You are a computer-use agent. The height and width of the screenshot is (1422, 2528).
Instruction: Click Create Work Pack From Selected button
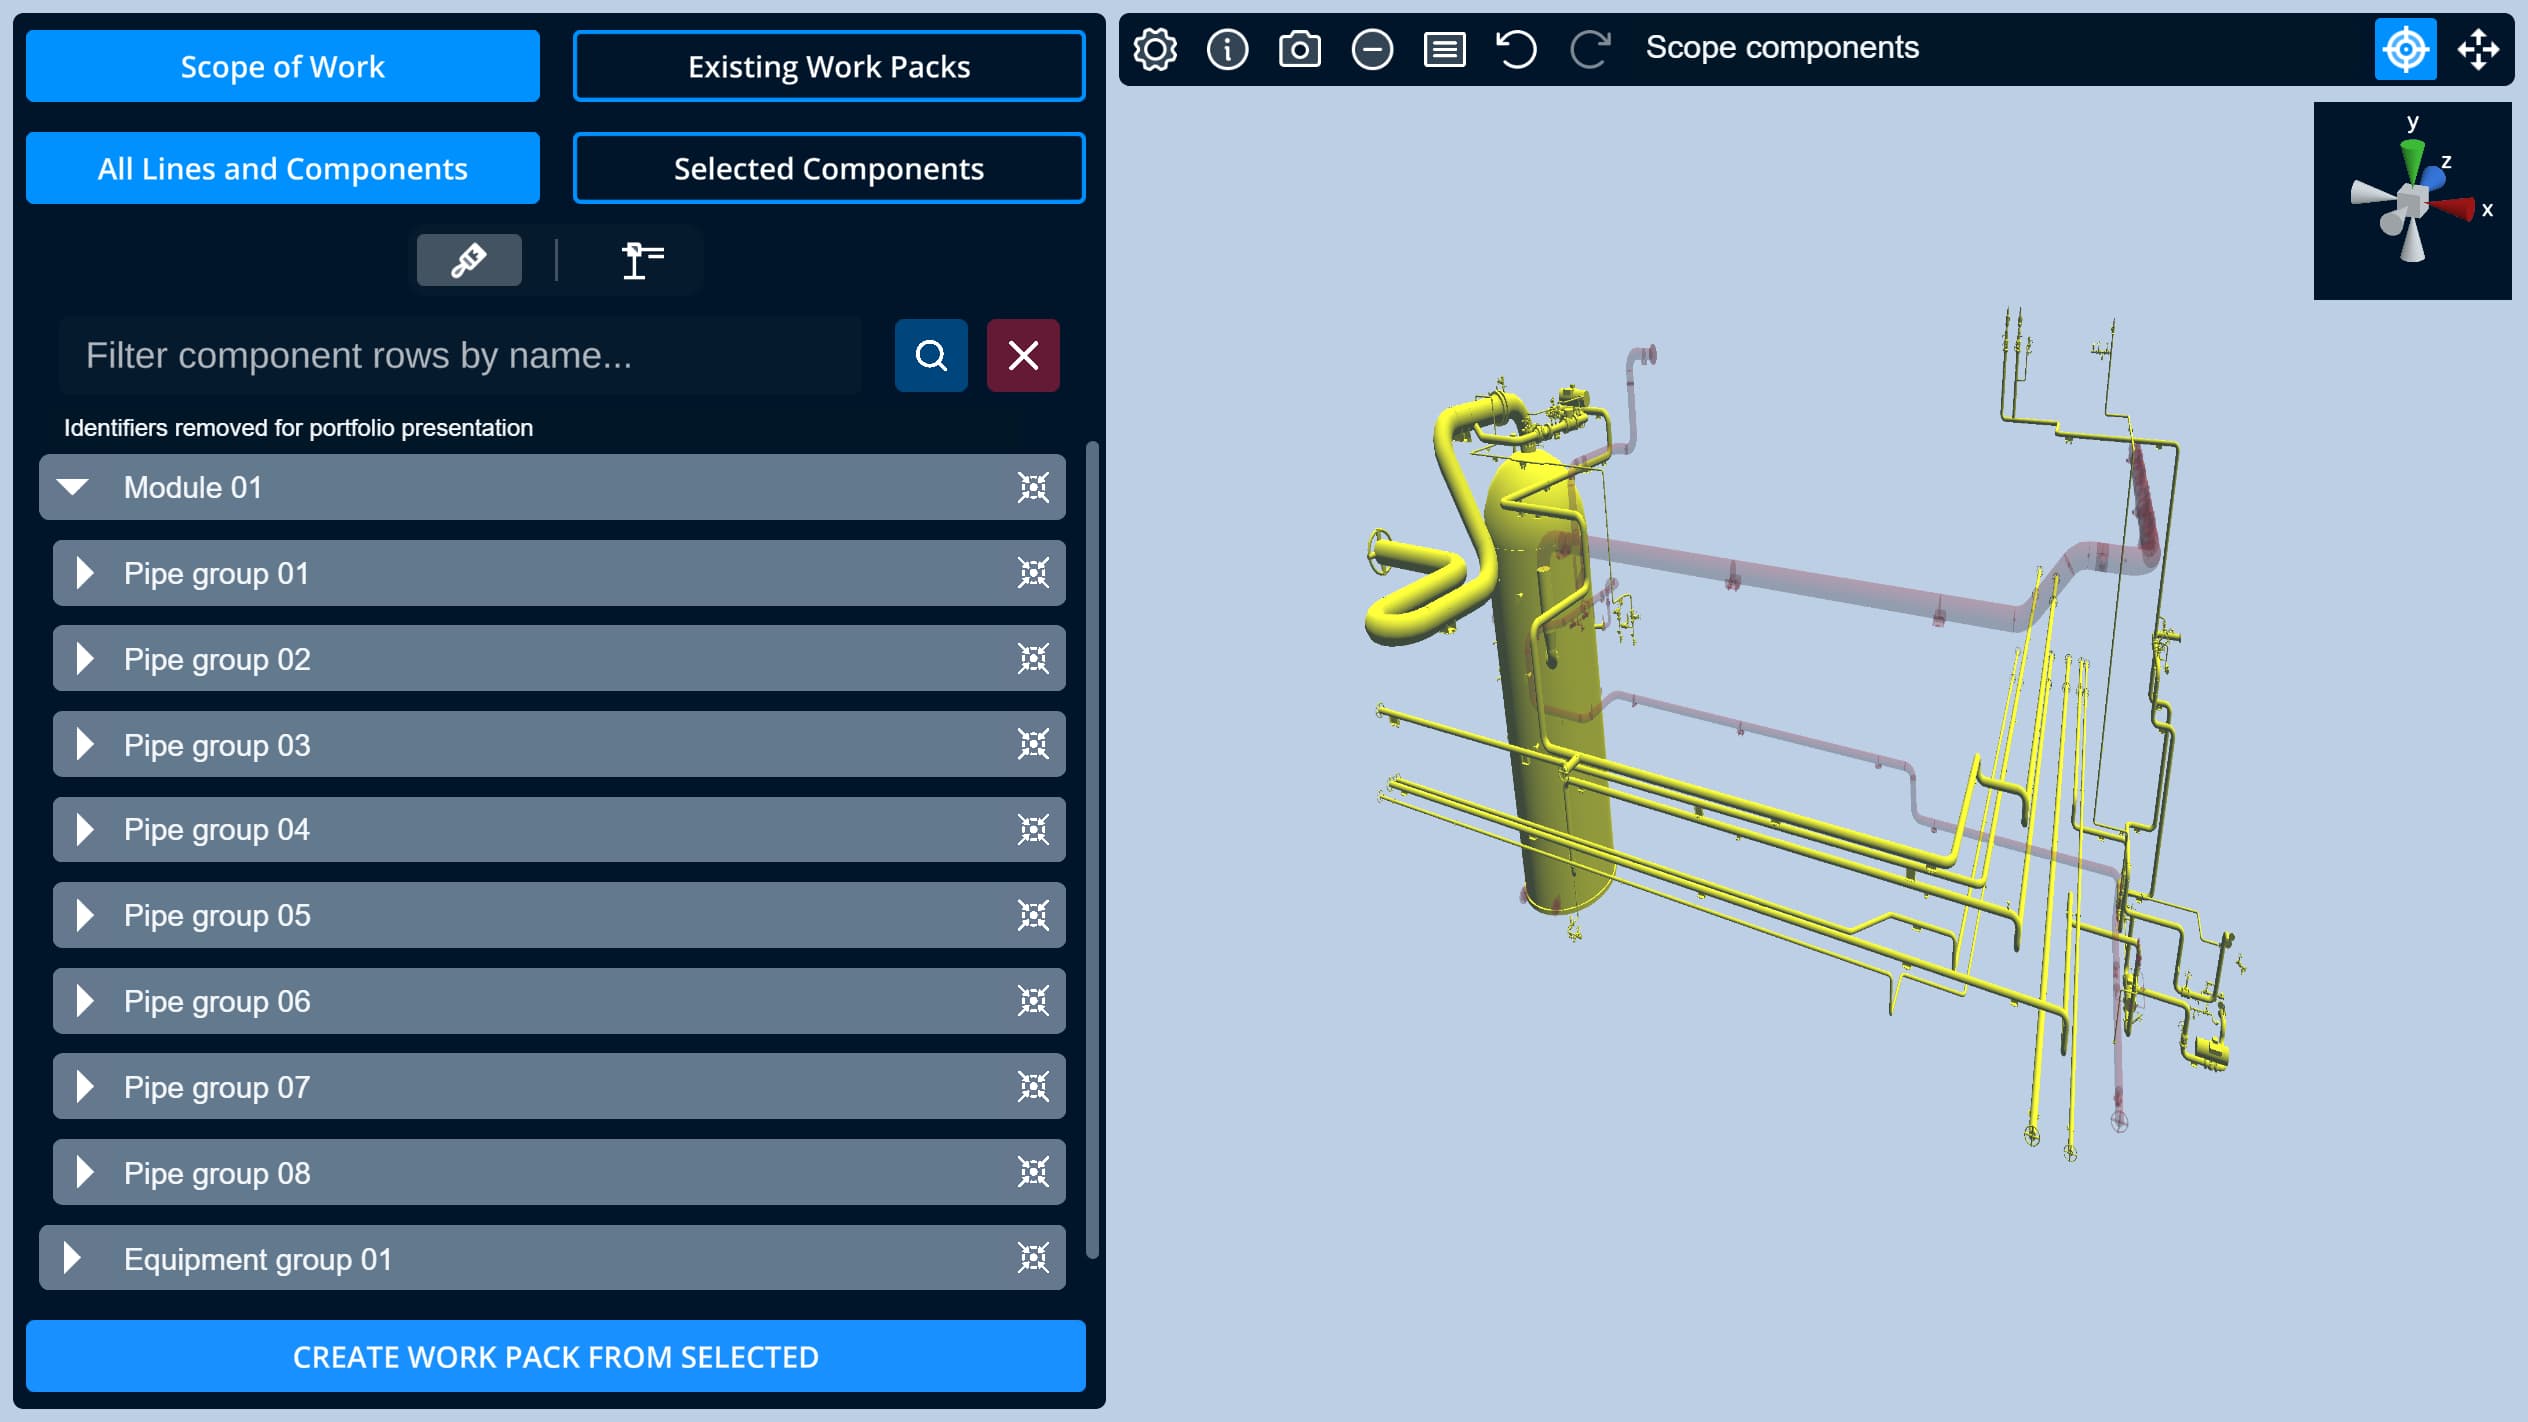tap(556, 1356)
